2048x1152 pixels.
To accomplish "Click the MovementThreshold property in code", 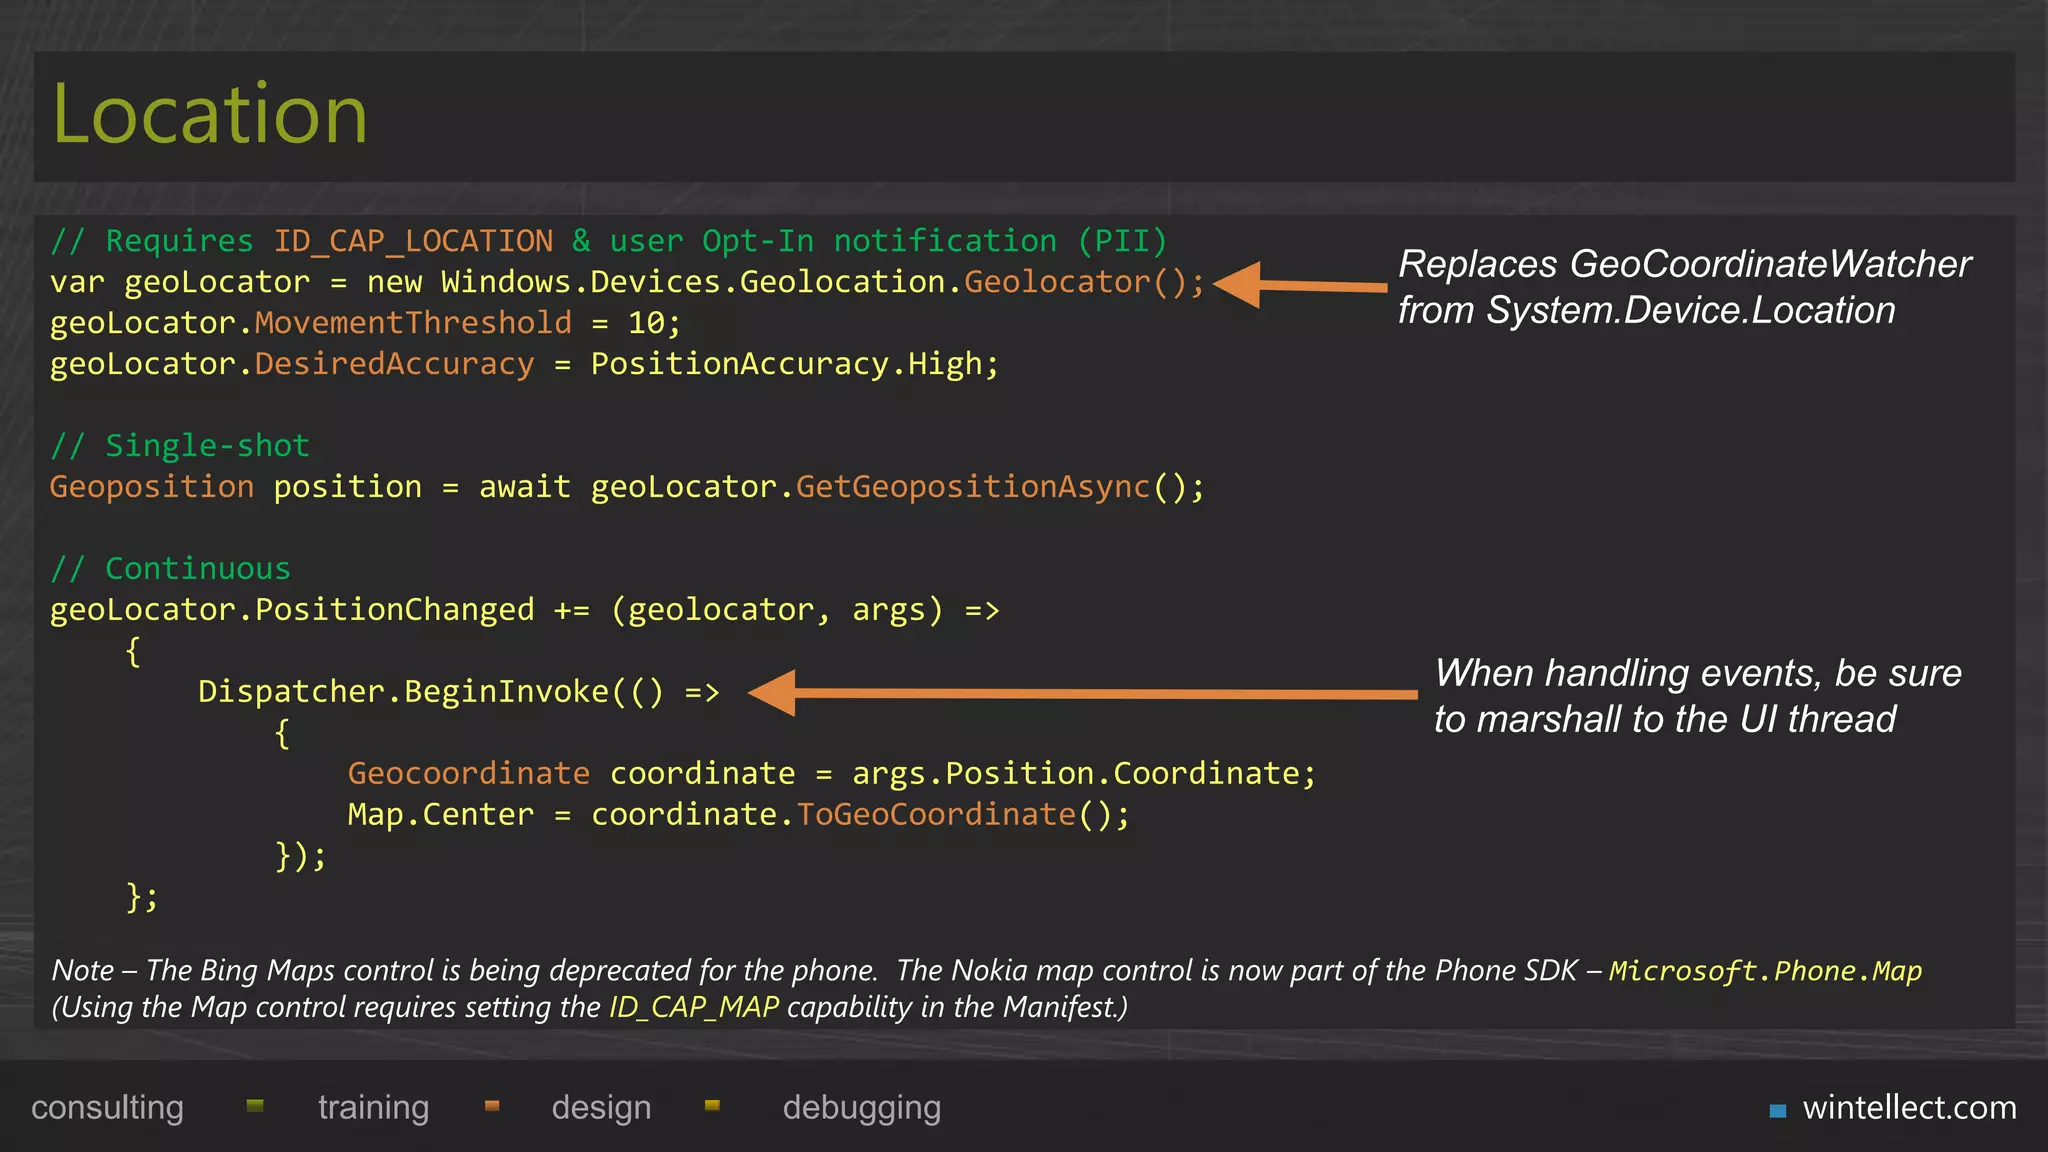I will (412, 323).
